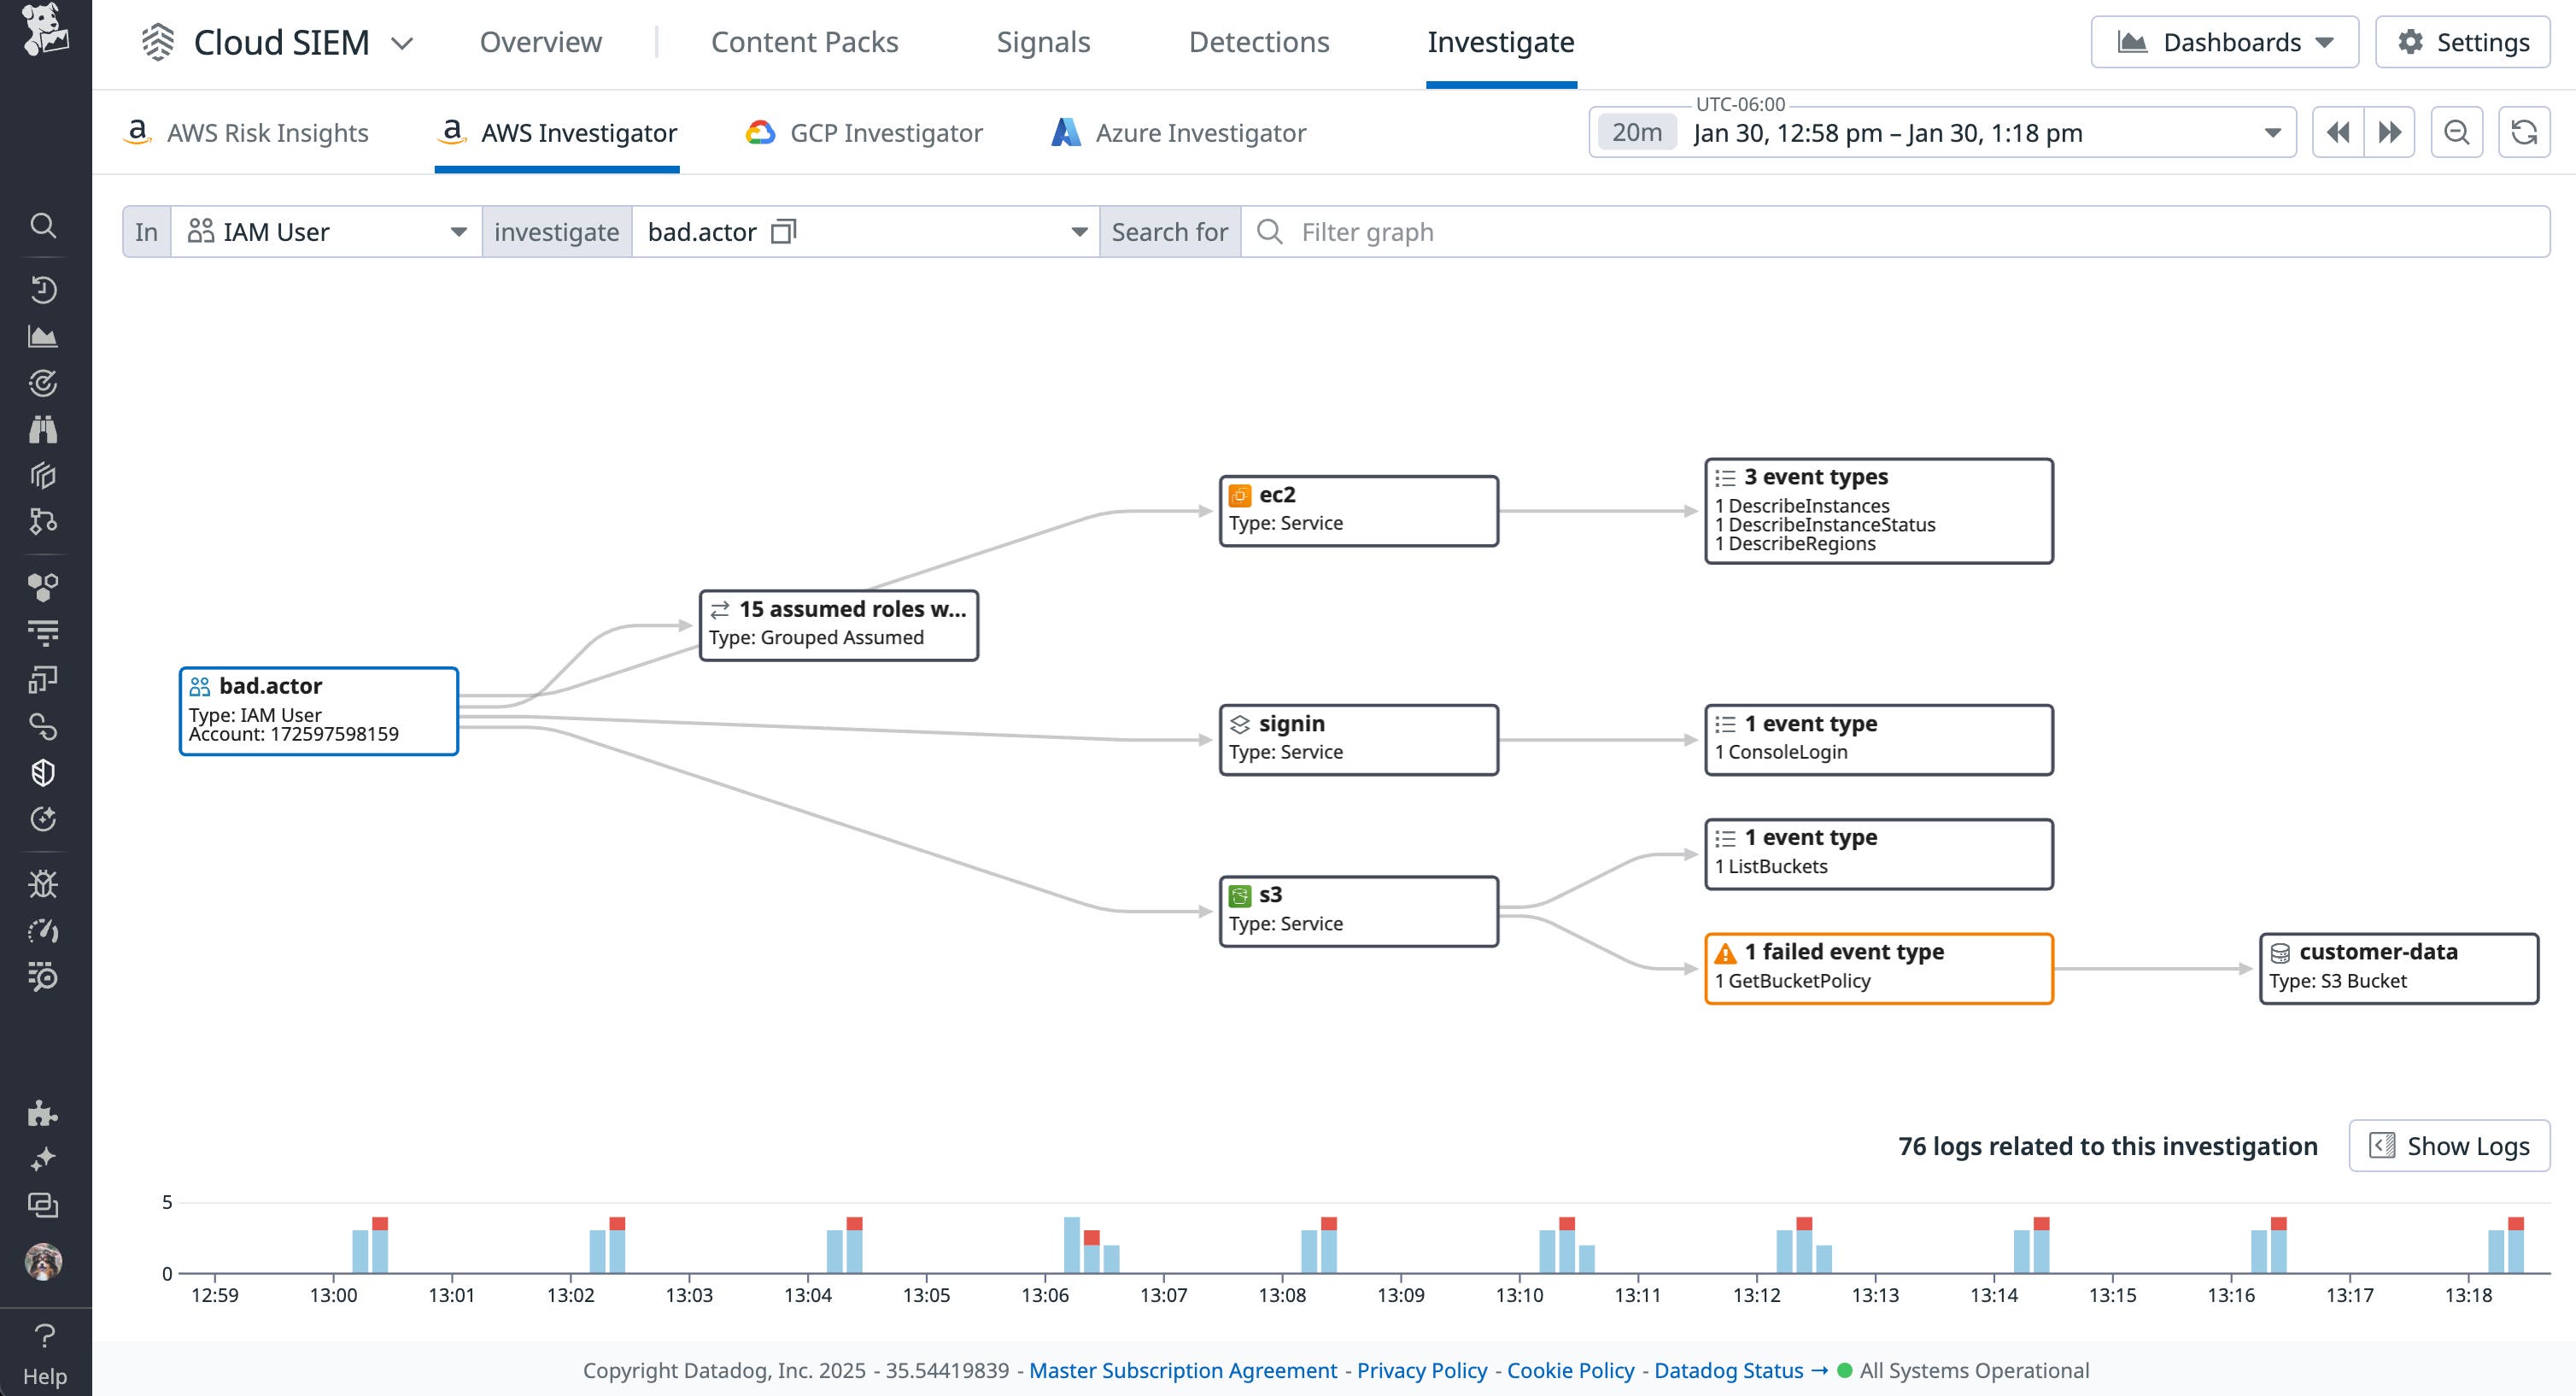Open the bug/error tracking icon in the sidebar

tap(44, 883)
